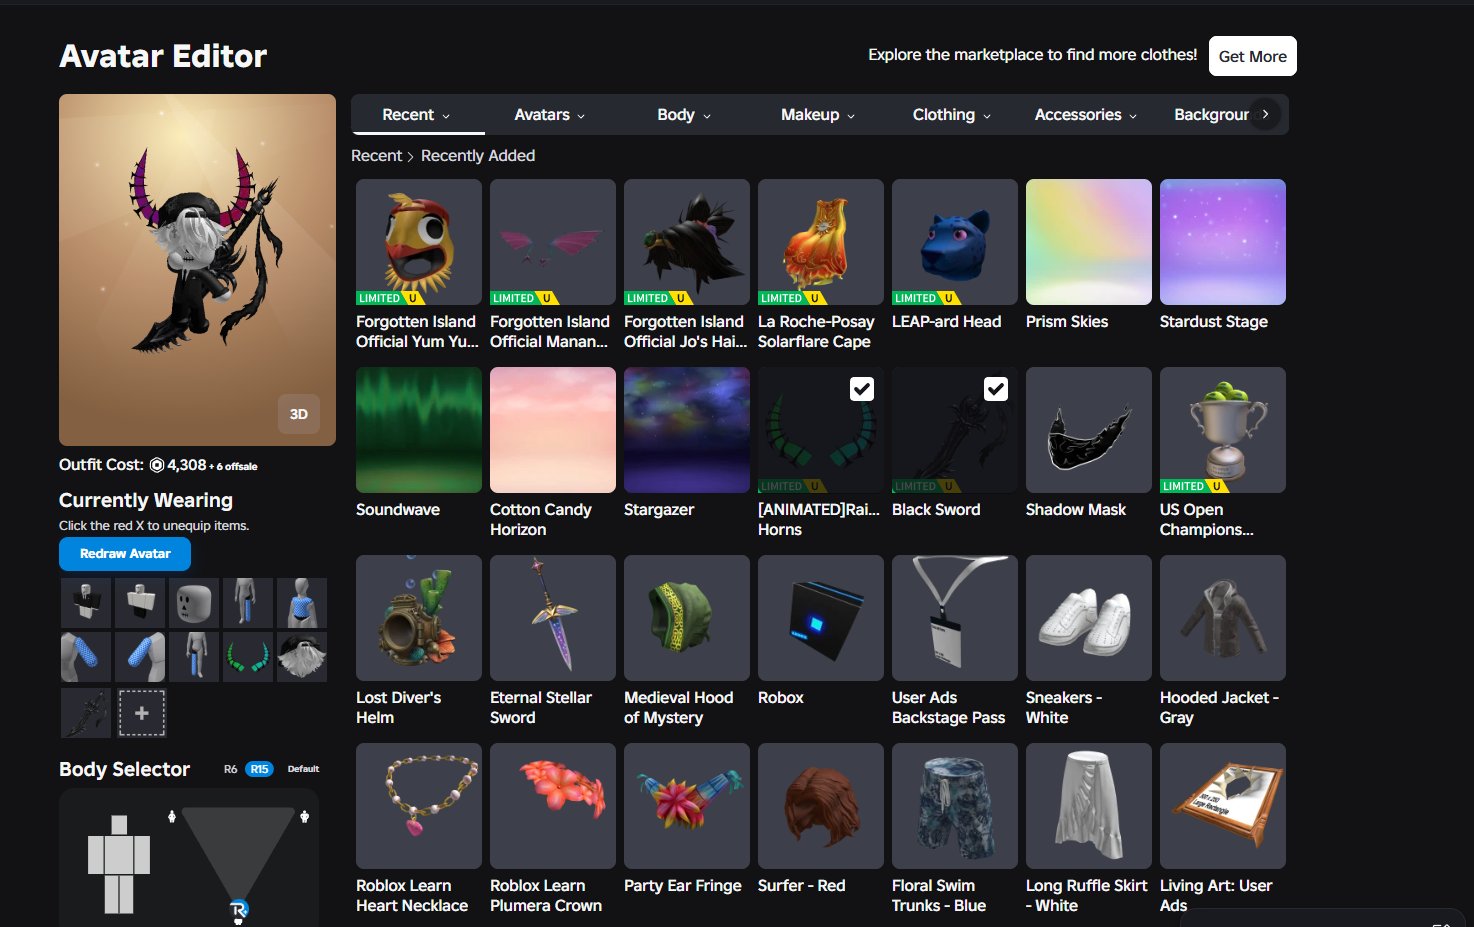Select the black suit jacket worn item
Image resolution: width=1474 pixels, height=927 pixels.
click(x=86, y=602)
